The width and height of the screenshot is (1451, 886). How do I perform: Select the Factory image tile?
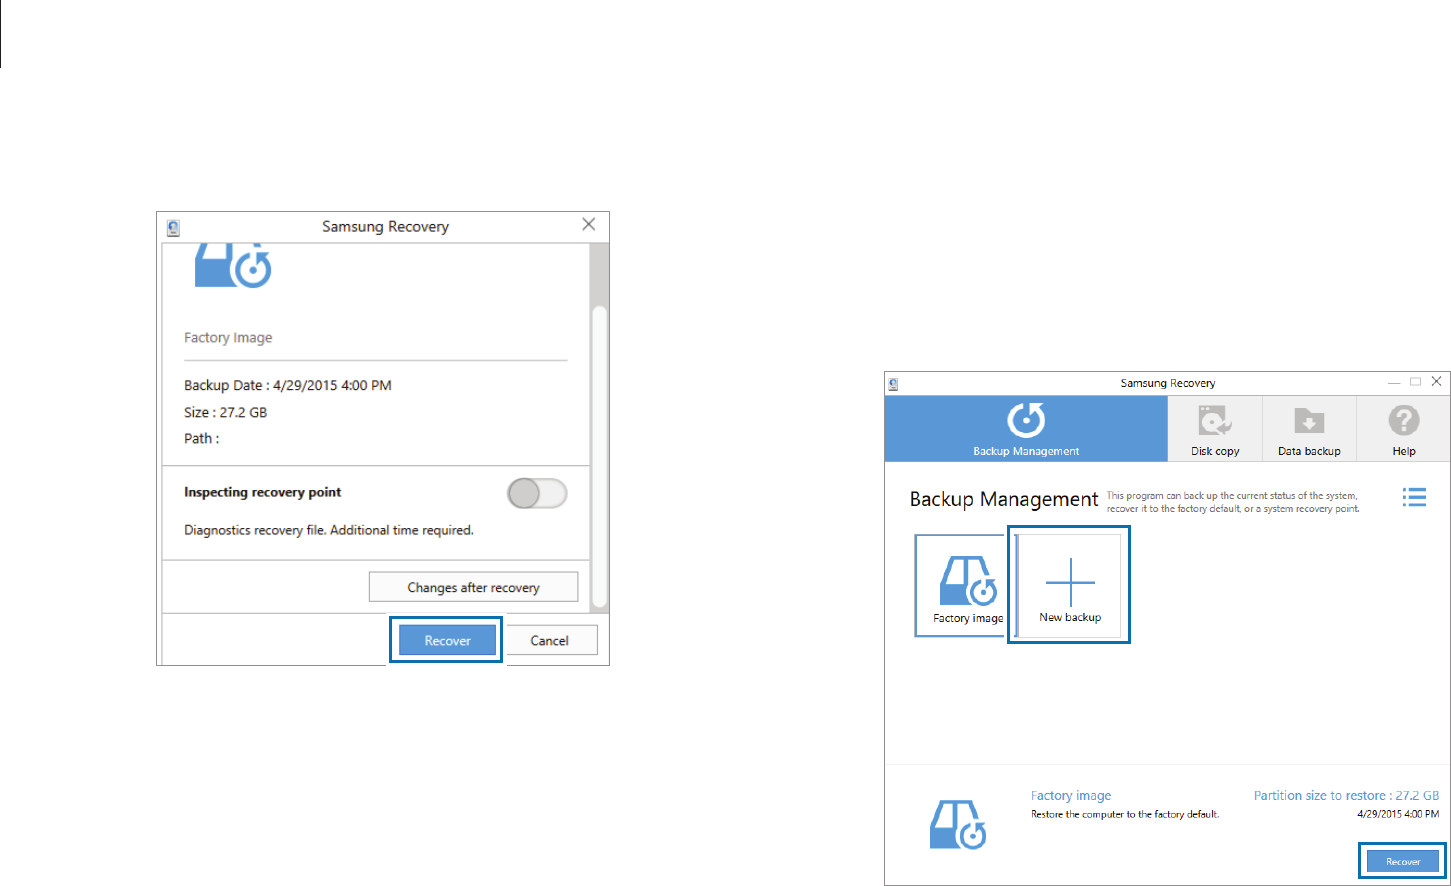pyautogui.click(x=960, y=586)
